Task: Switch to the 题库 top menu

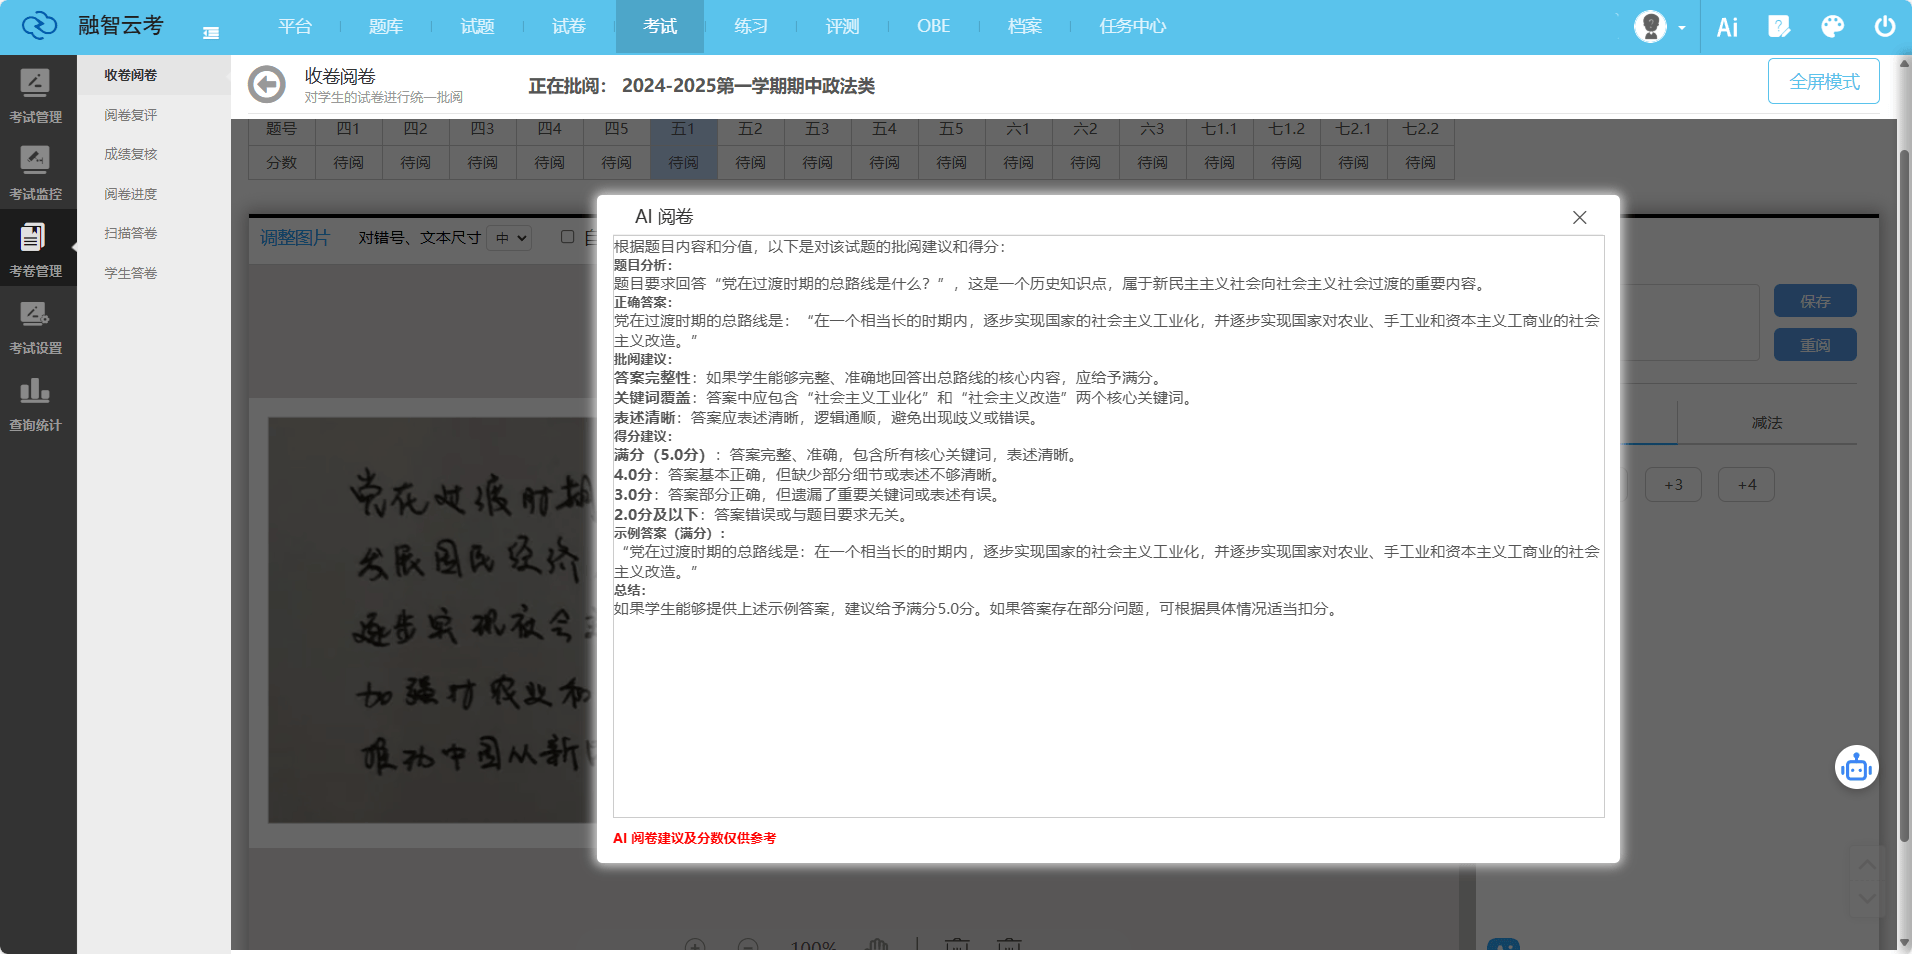Action: pyautogui.click(x=385, y=27)
